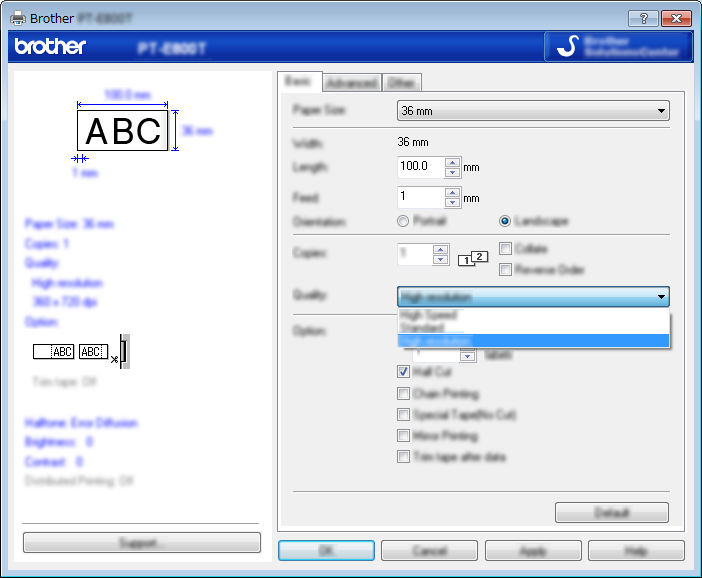Increase the Feed value with up arrow
The image size is (702, 578).
pos(453,193)
